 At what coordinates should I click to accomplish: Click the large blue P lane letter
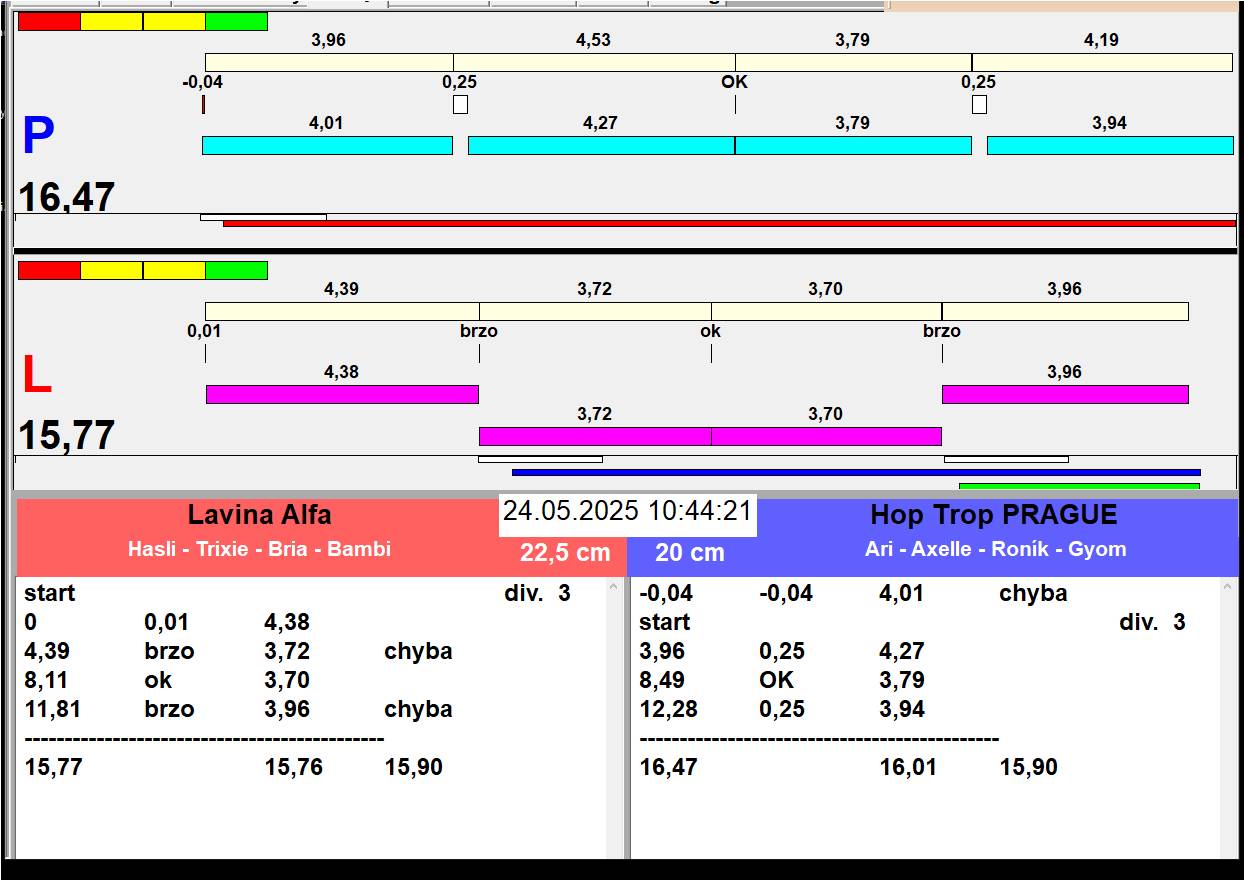tap(38, 137)
